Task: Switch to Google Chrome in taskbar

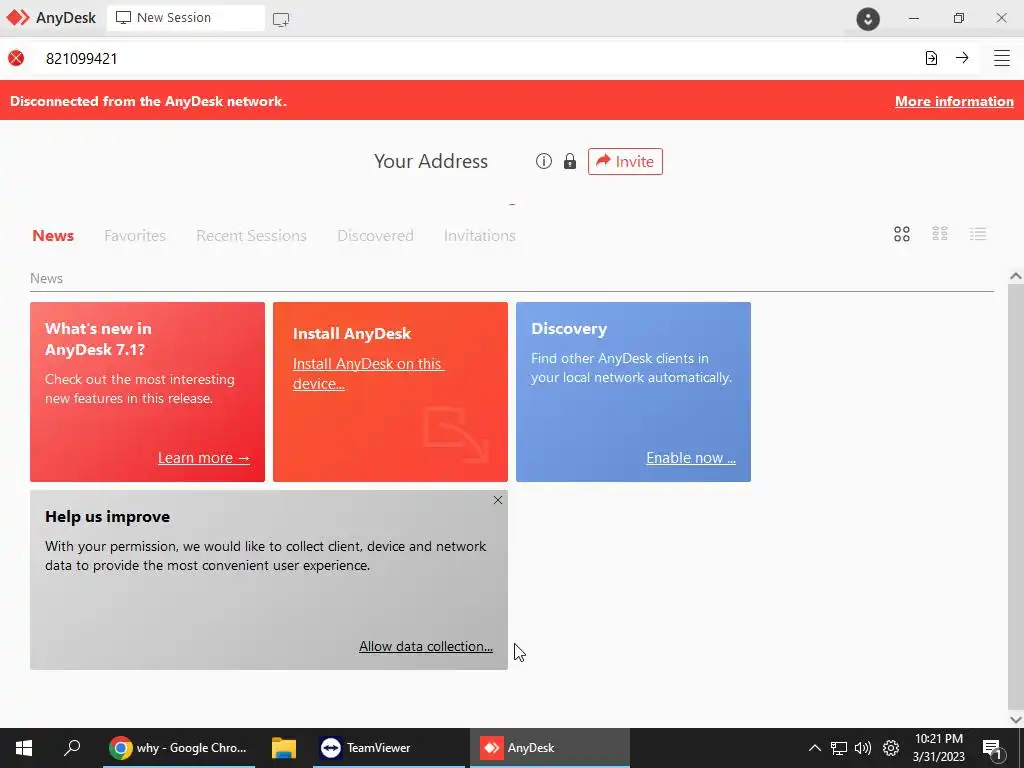Action: tap(179, 748)
